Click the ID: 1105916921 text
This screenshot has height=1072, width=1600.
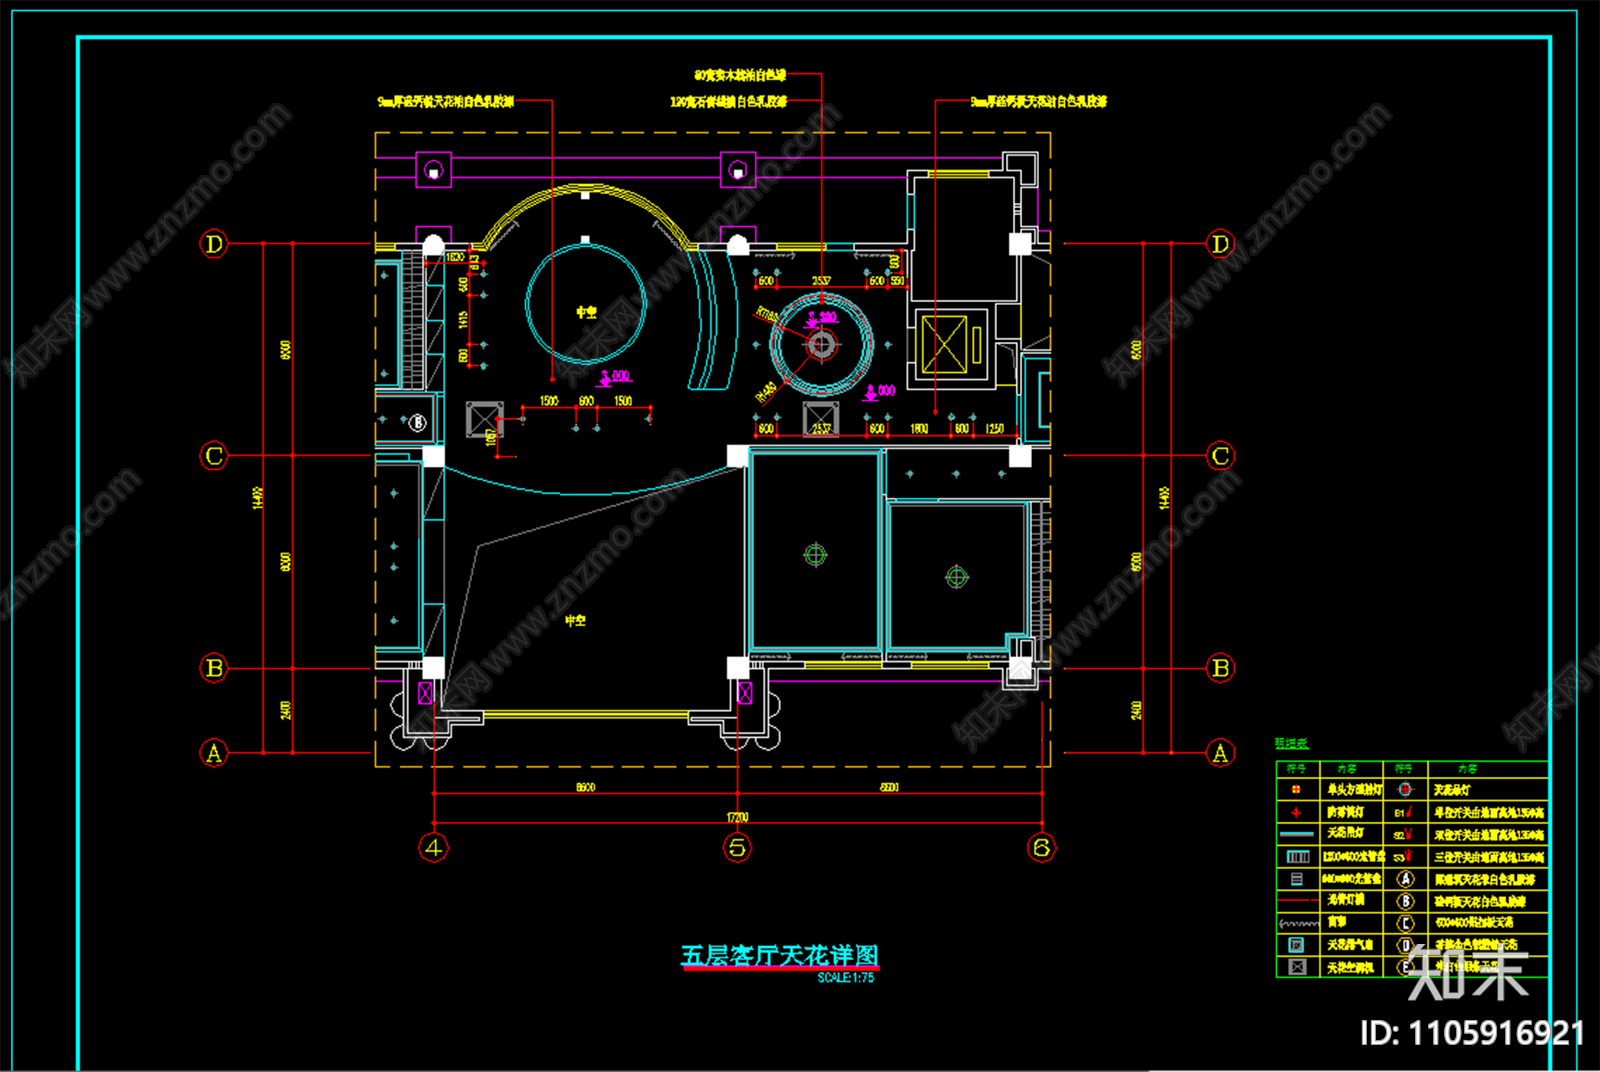pos(1473,1033)
